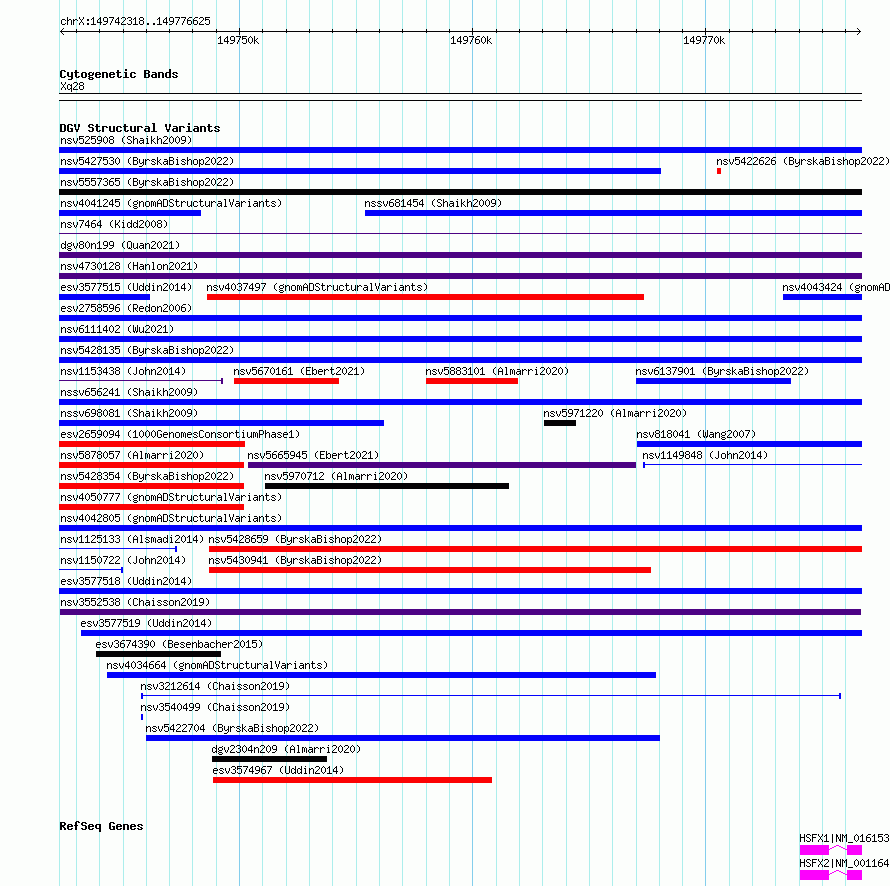This screenshot has height=886, width=890.
Task: Select nsv4034664 (gnomADStructuralVariants) label
Action: click(x=217, y=665)
